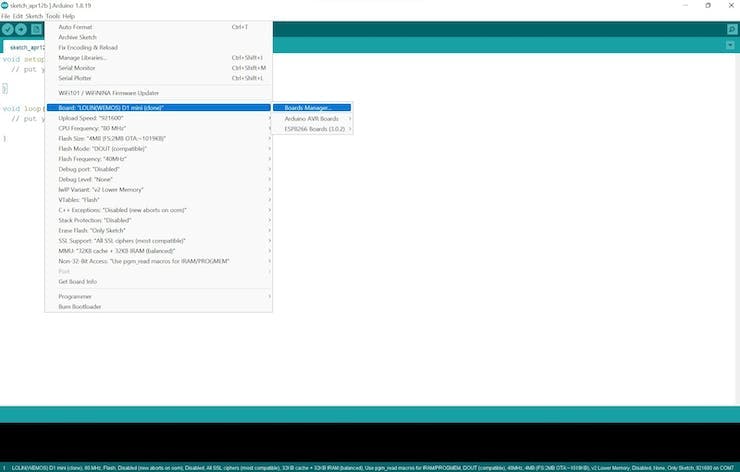Open the Edit menu
Screen dimensions: 740x472
(17, 16)
